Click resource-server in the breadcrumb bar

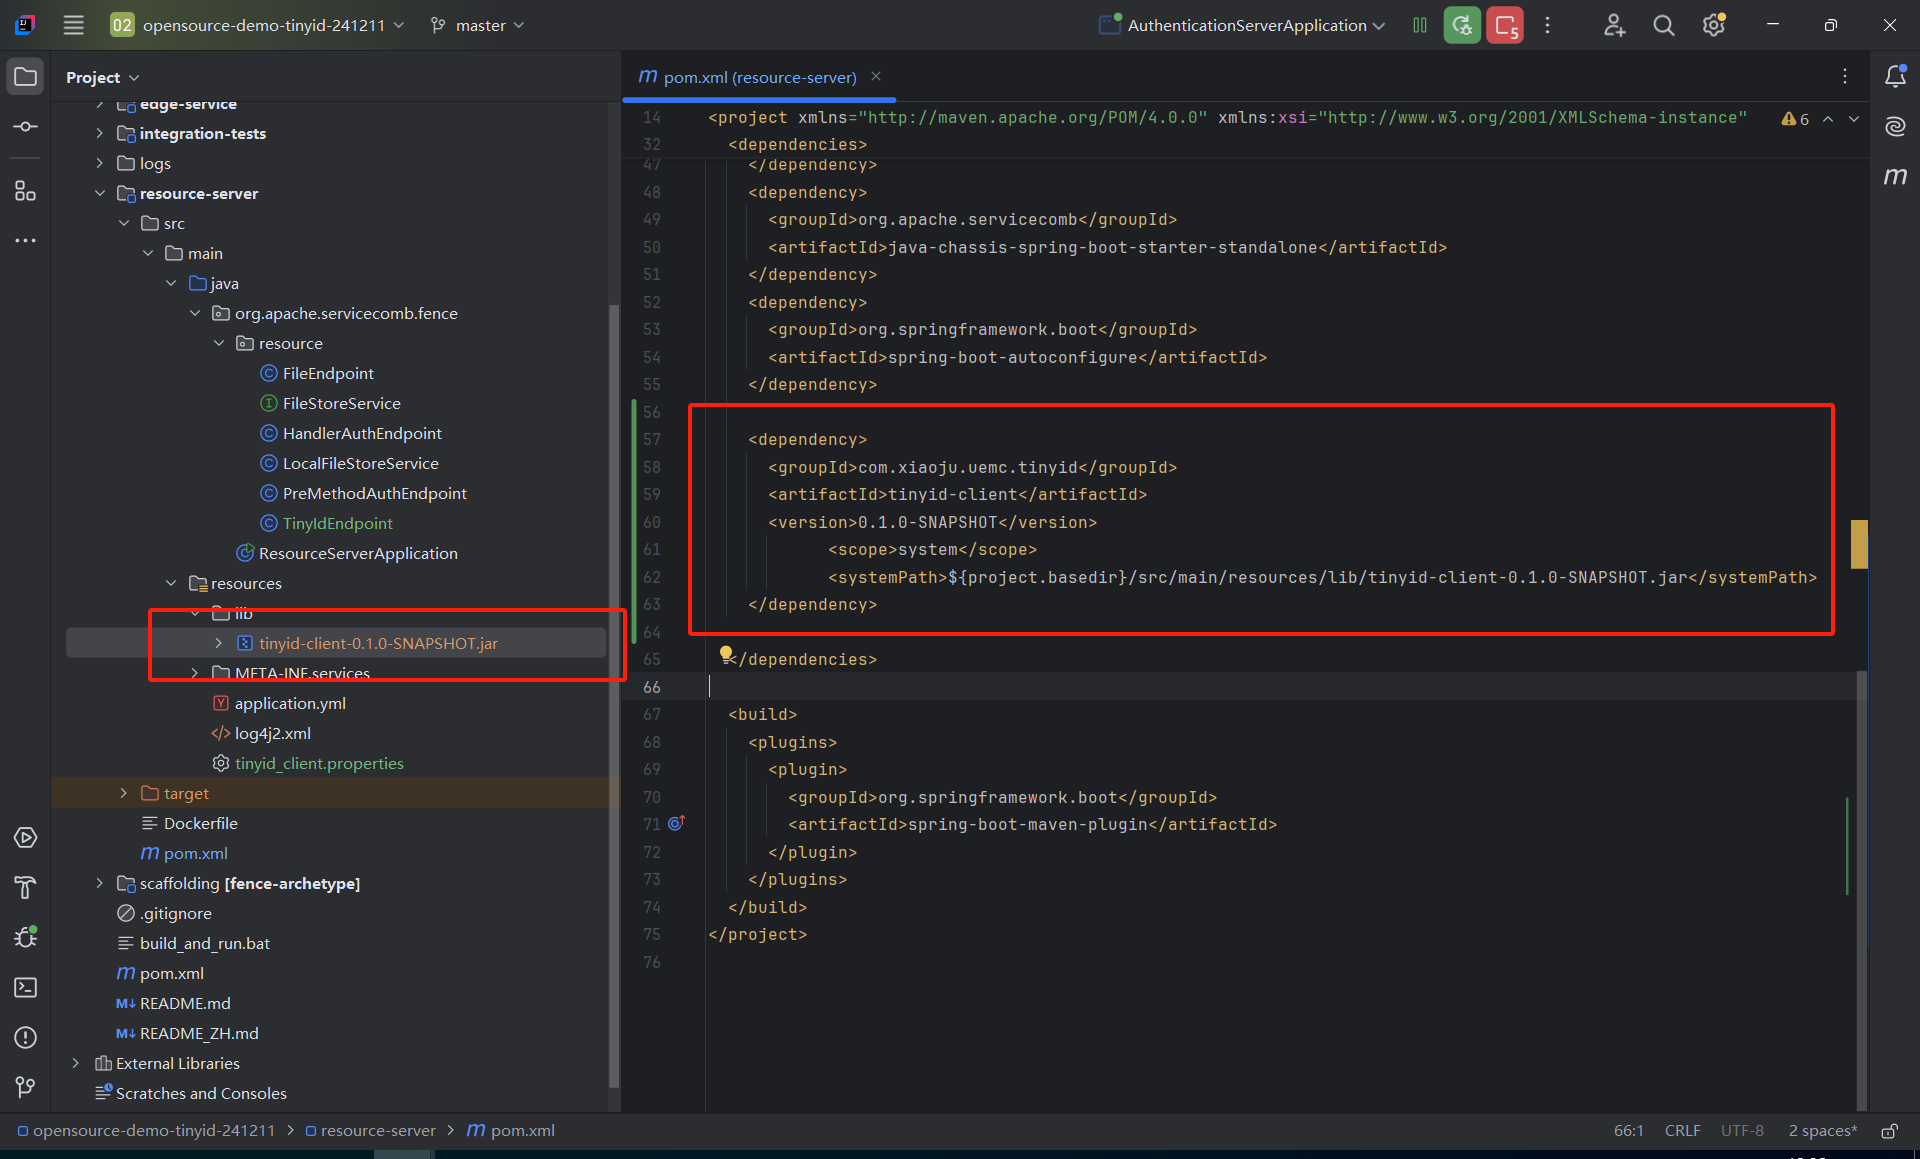(x=378, y=1131)
